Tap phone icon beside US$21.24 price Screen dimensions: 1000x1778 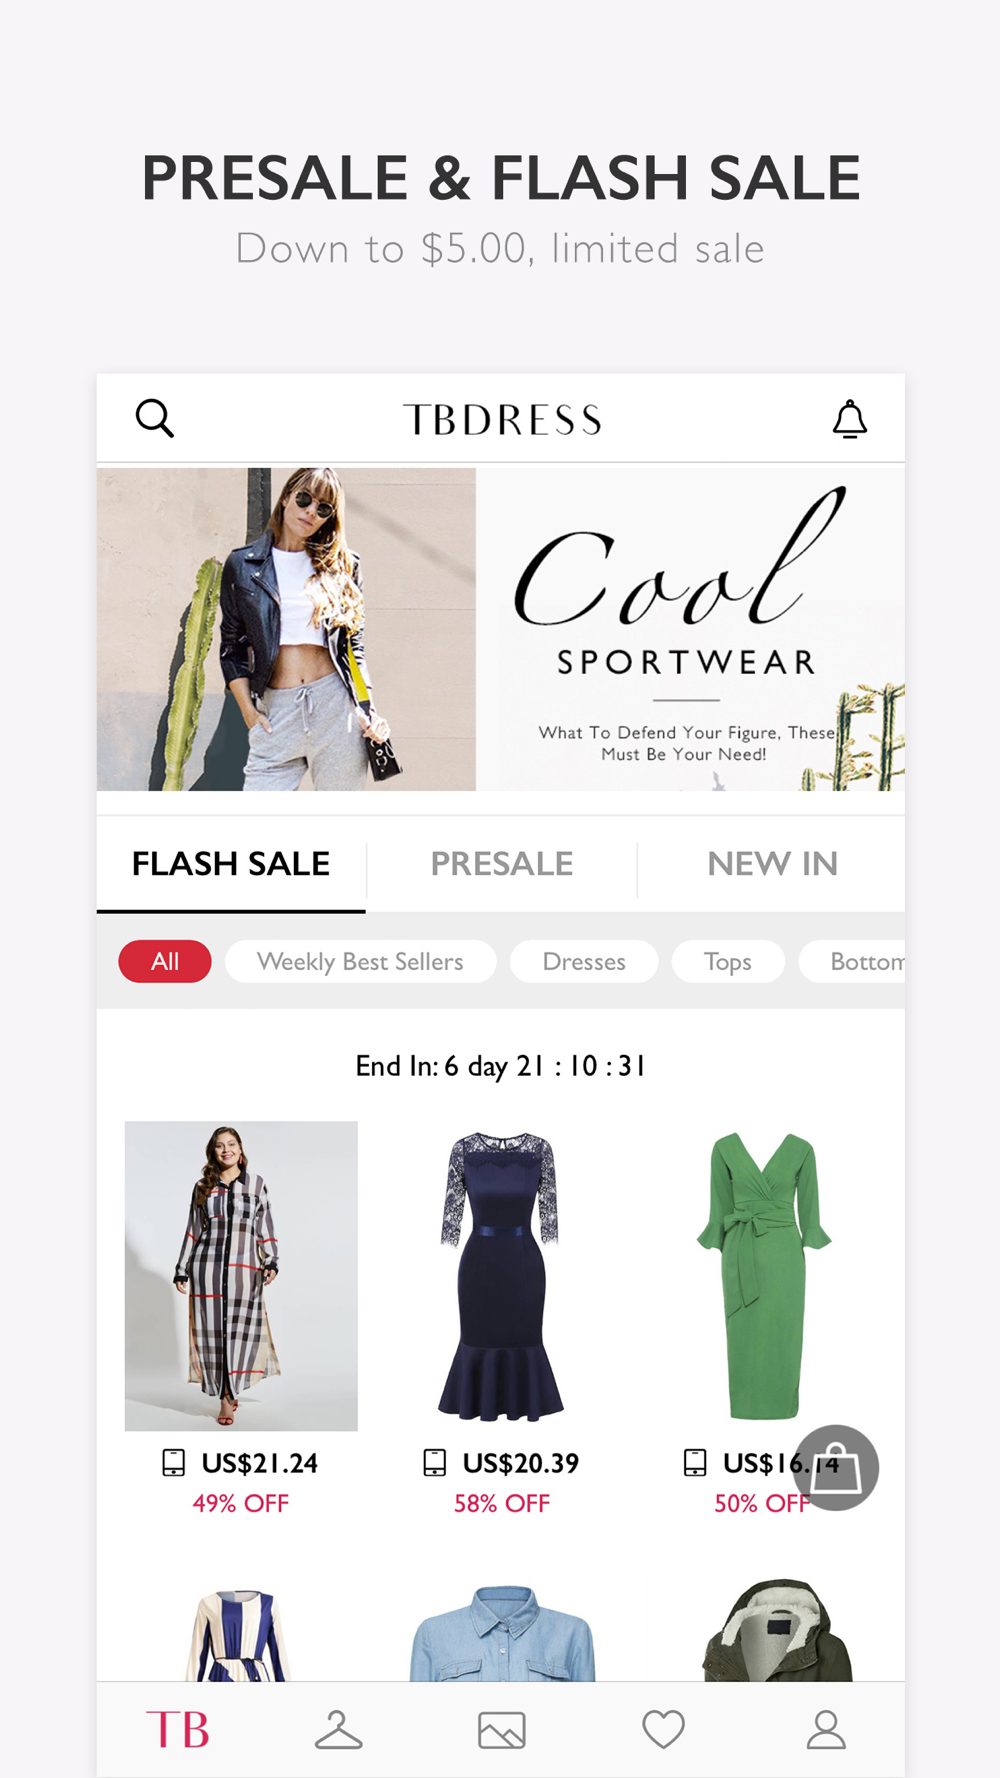click(174, 1463)
